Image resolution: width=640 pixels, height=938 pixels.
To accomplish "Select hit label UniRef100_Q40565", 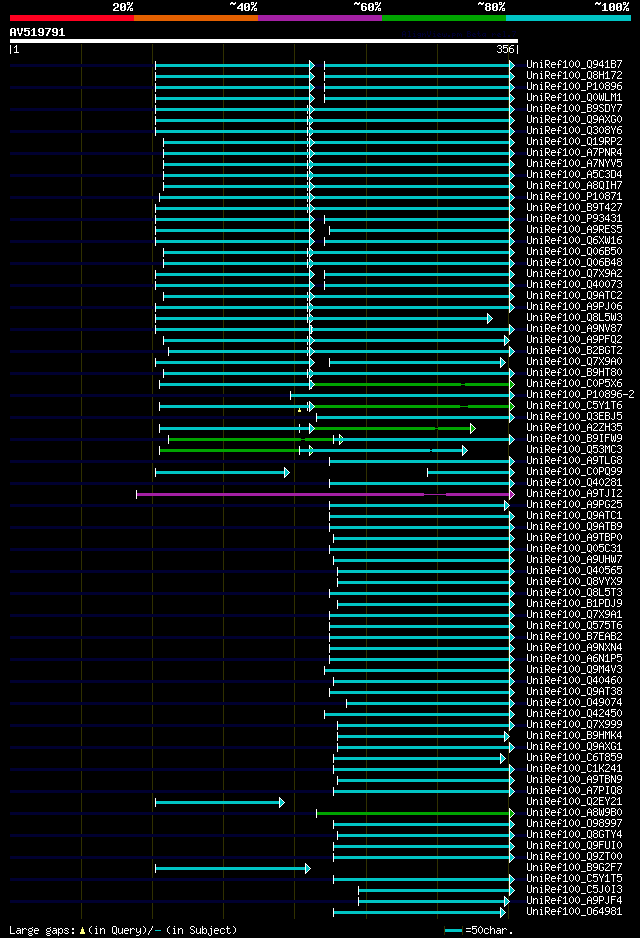I will tap(574, 571).
